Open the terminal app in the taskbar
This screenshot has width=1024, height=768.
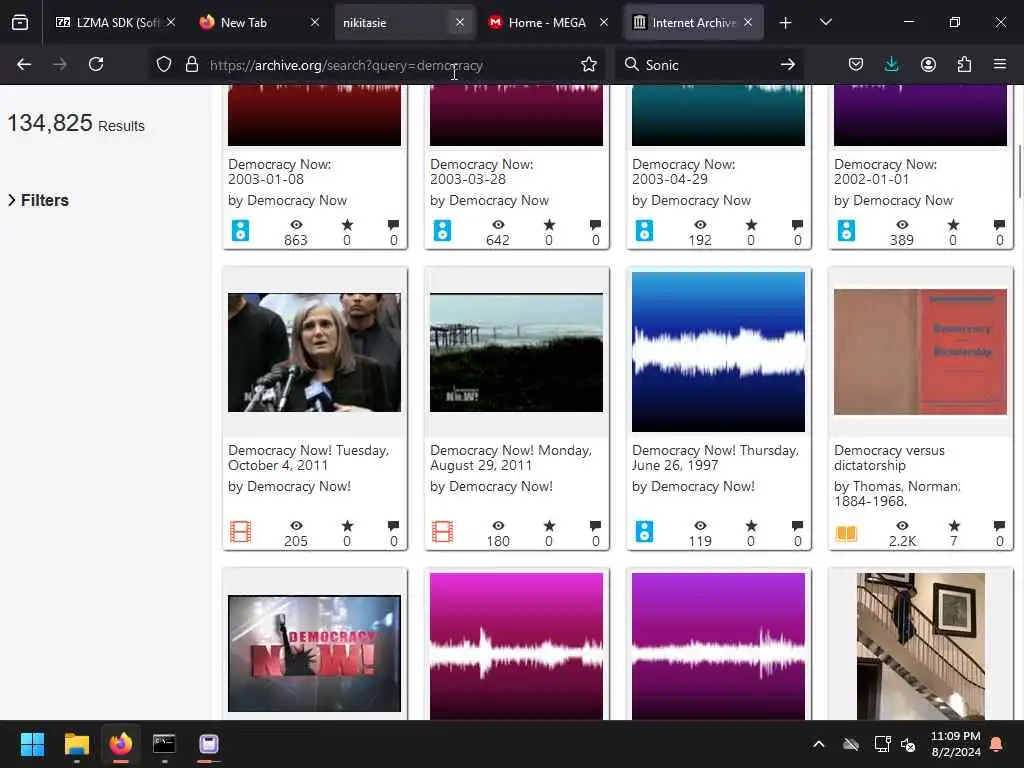(164, 744)
